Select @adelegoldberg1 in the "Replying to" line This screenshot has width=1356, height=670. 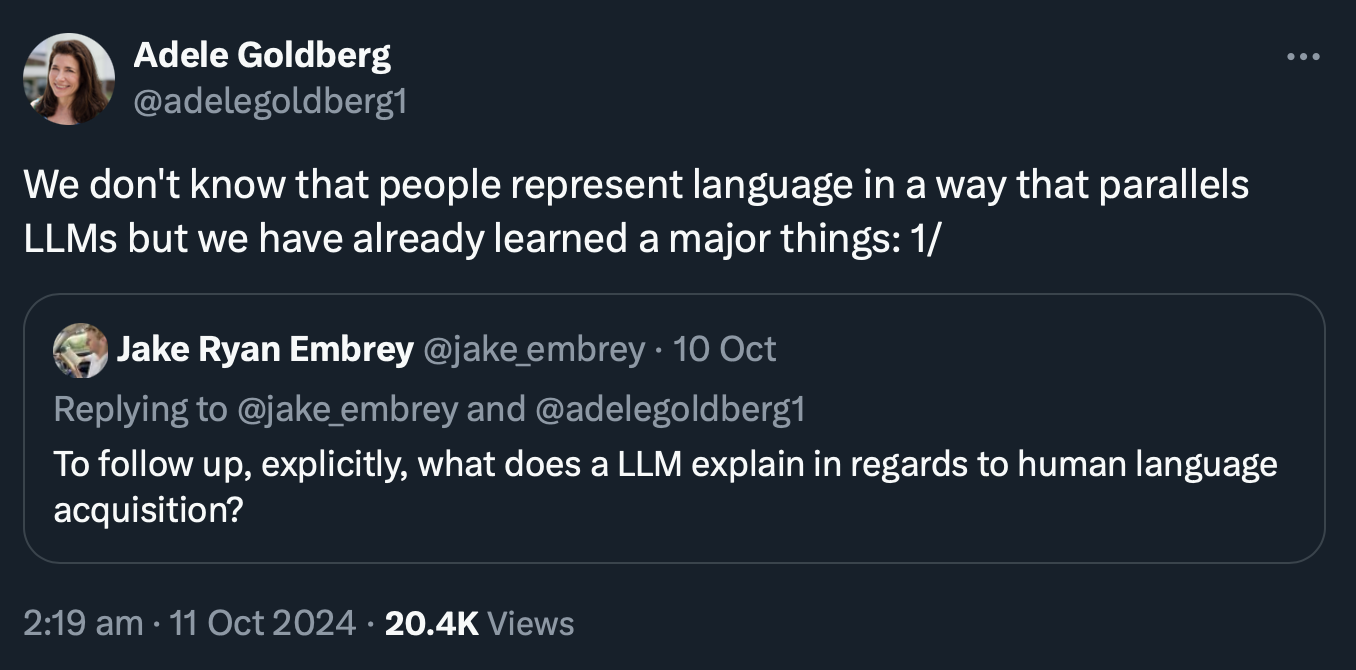coord(670,409)
